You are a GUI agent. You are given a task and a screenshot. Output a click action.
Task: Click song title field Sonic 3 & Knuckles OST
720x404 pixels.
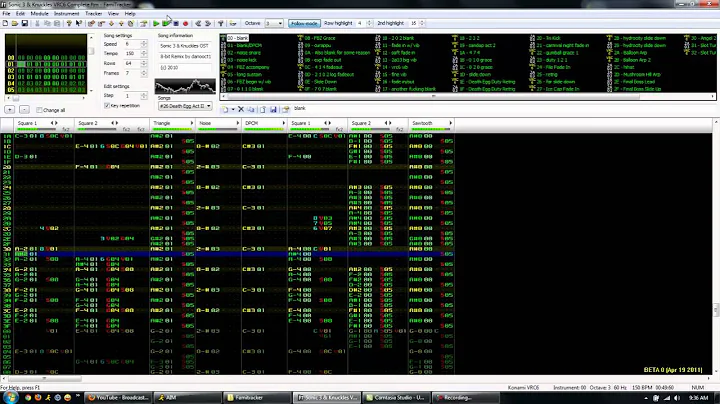click(185, 46)
